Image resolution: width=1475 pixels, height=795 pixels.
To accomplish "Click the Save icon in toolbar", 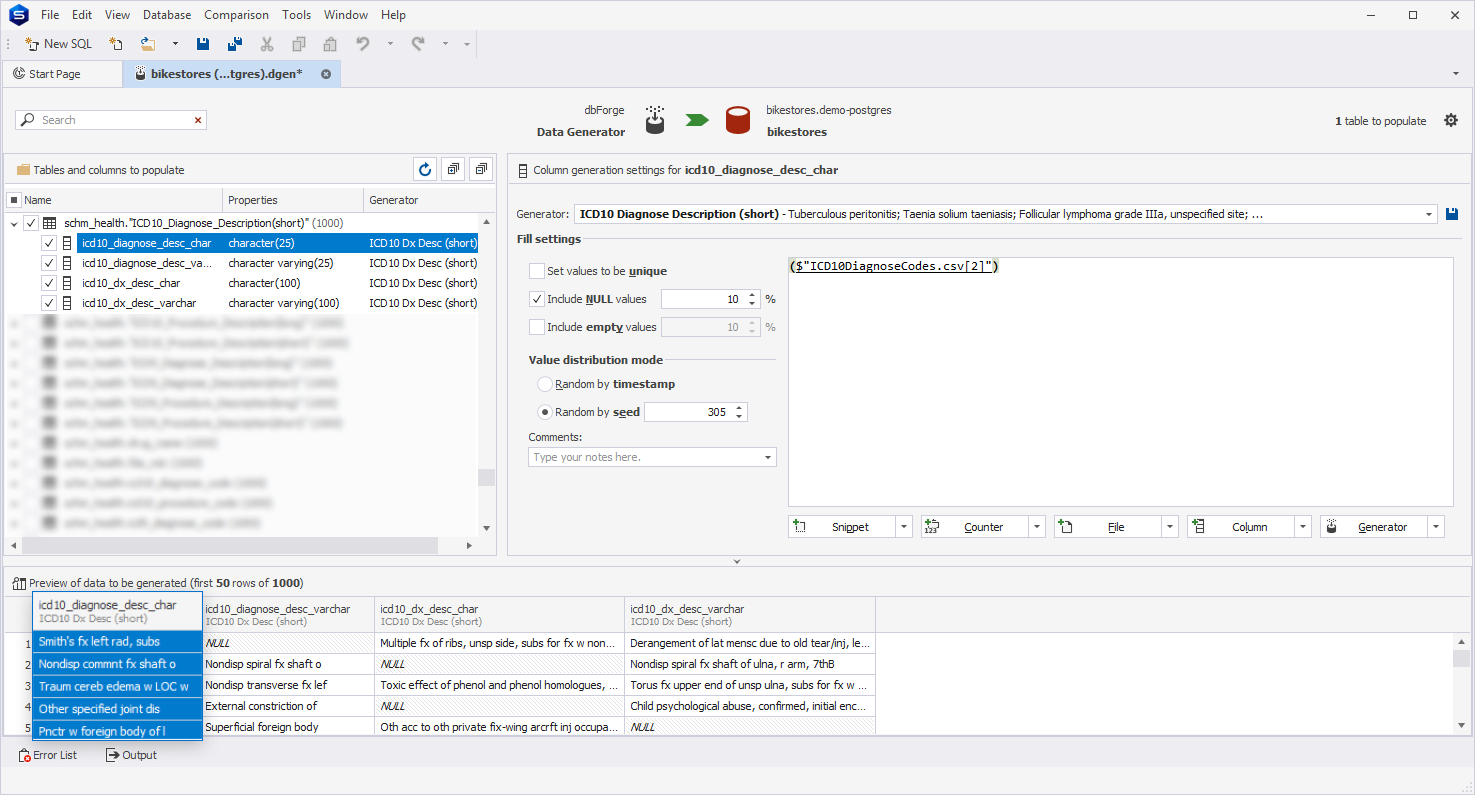I will (x=203, y=44).
